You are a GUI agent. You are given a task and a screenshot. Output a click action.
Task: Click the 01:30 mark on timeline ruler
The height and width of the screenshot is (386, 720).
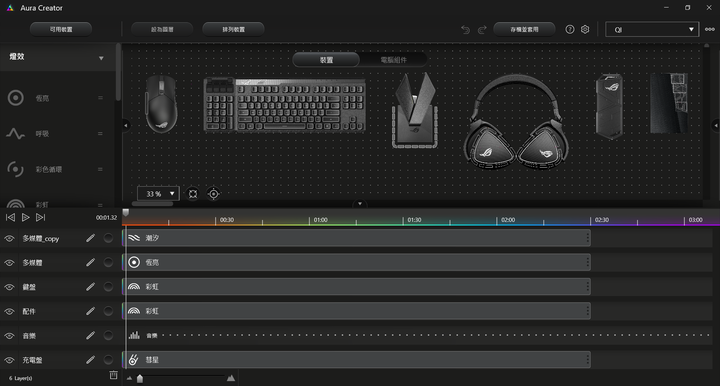pos(414,220)
